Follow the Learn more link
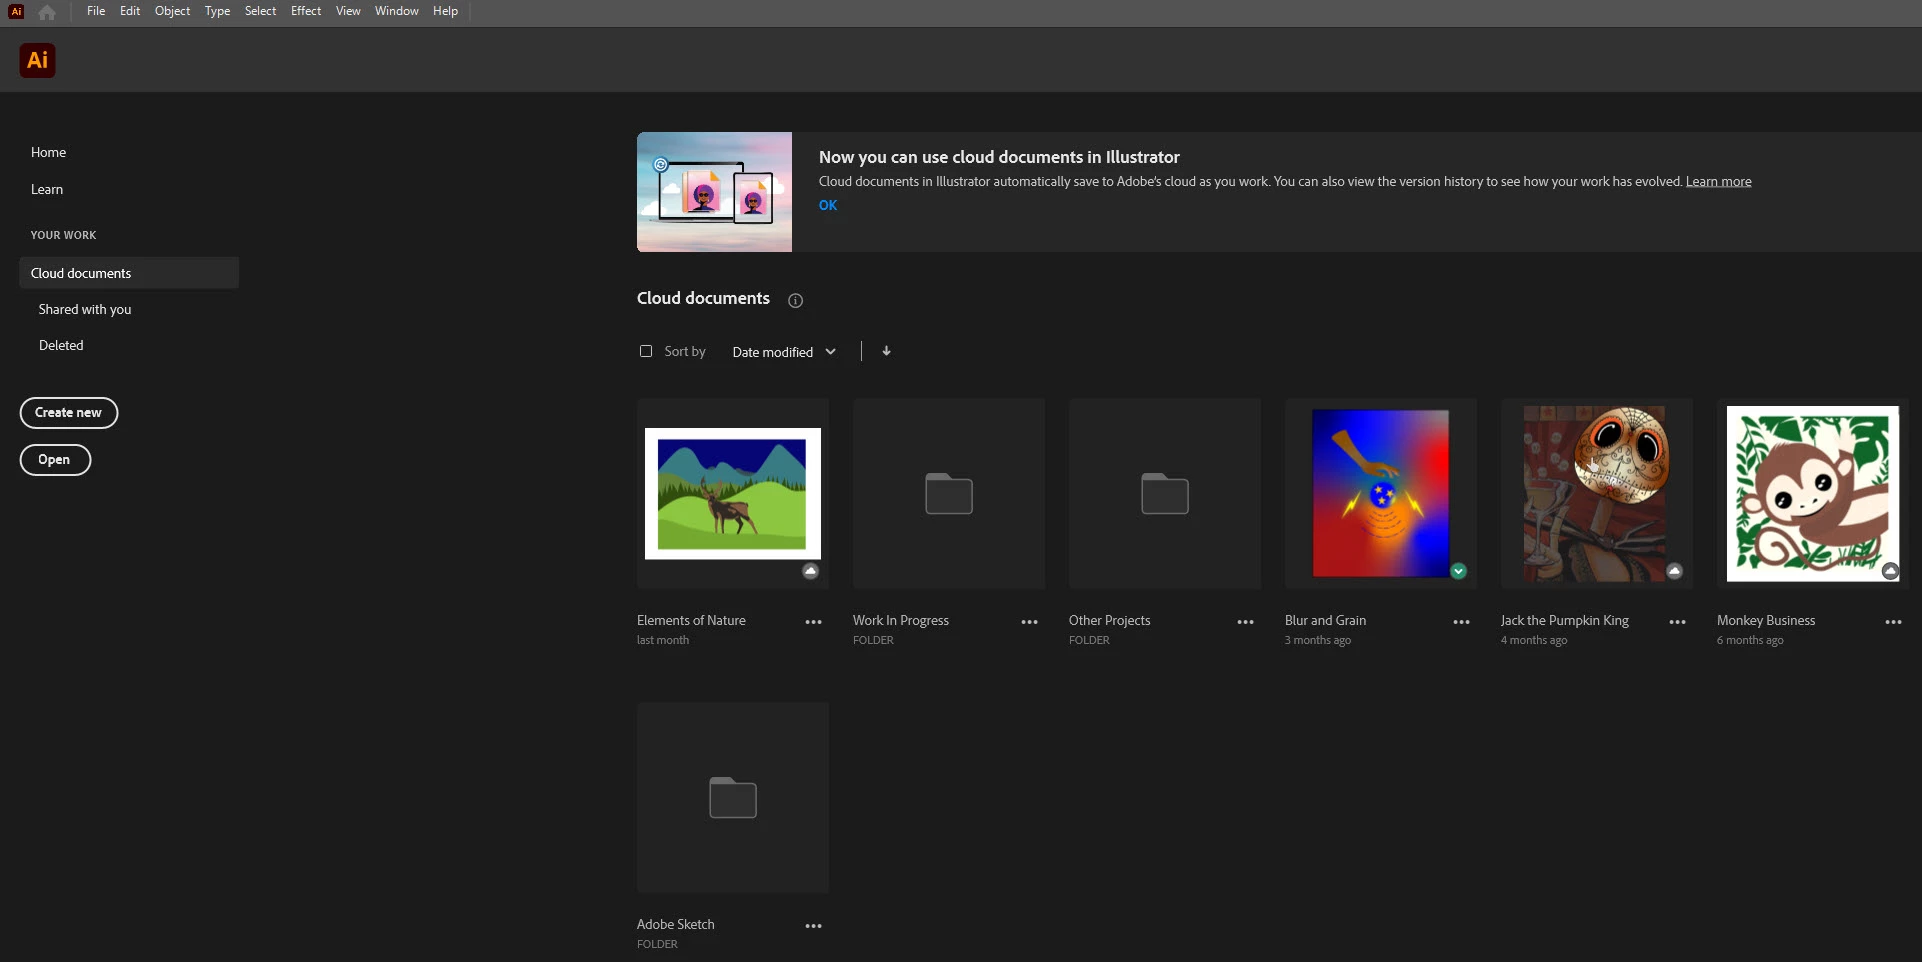 [1718, 181]
